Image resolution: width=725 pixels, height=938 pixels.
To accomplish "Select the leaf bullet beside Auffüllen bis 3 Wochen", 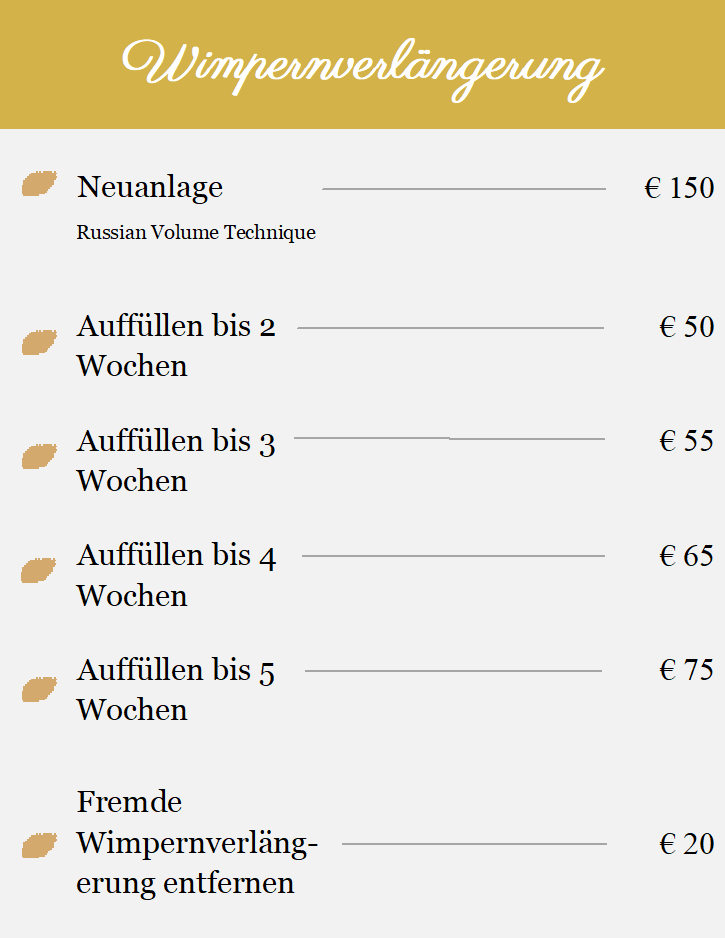I will click(39, 456).
